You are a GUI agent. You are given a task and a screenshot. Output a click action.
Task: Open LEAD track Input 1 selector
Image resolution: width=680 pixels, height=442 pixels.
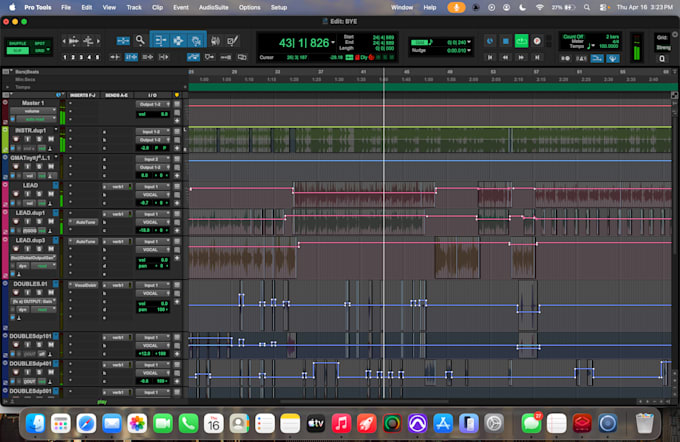click(154, 187)
